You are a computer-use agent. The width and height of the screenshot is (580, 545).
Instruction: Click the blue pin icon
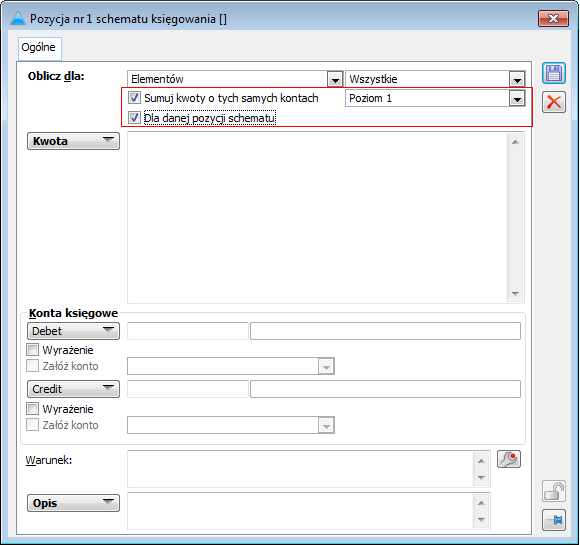point(554,520)
